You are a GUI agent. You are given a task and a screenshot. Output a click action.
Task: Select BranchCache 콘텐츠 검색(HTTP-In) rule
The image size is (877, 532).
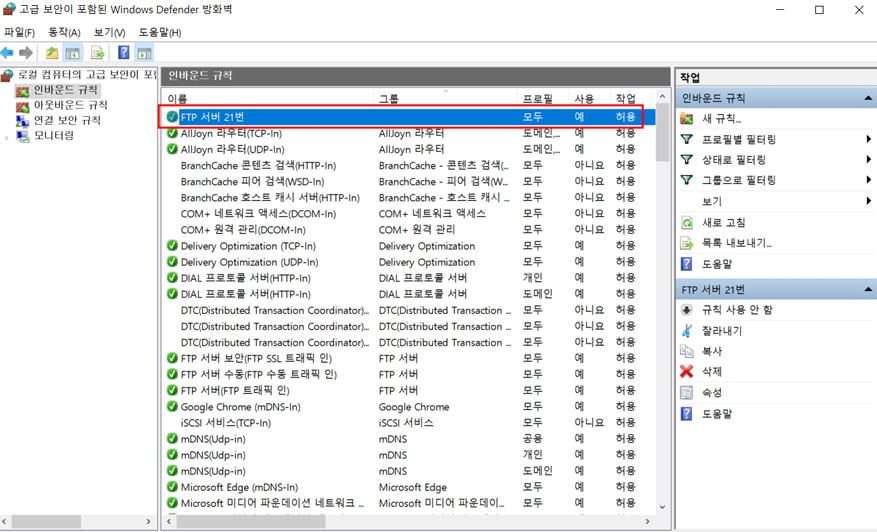(408, 166)
